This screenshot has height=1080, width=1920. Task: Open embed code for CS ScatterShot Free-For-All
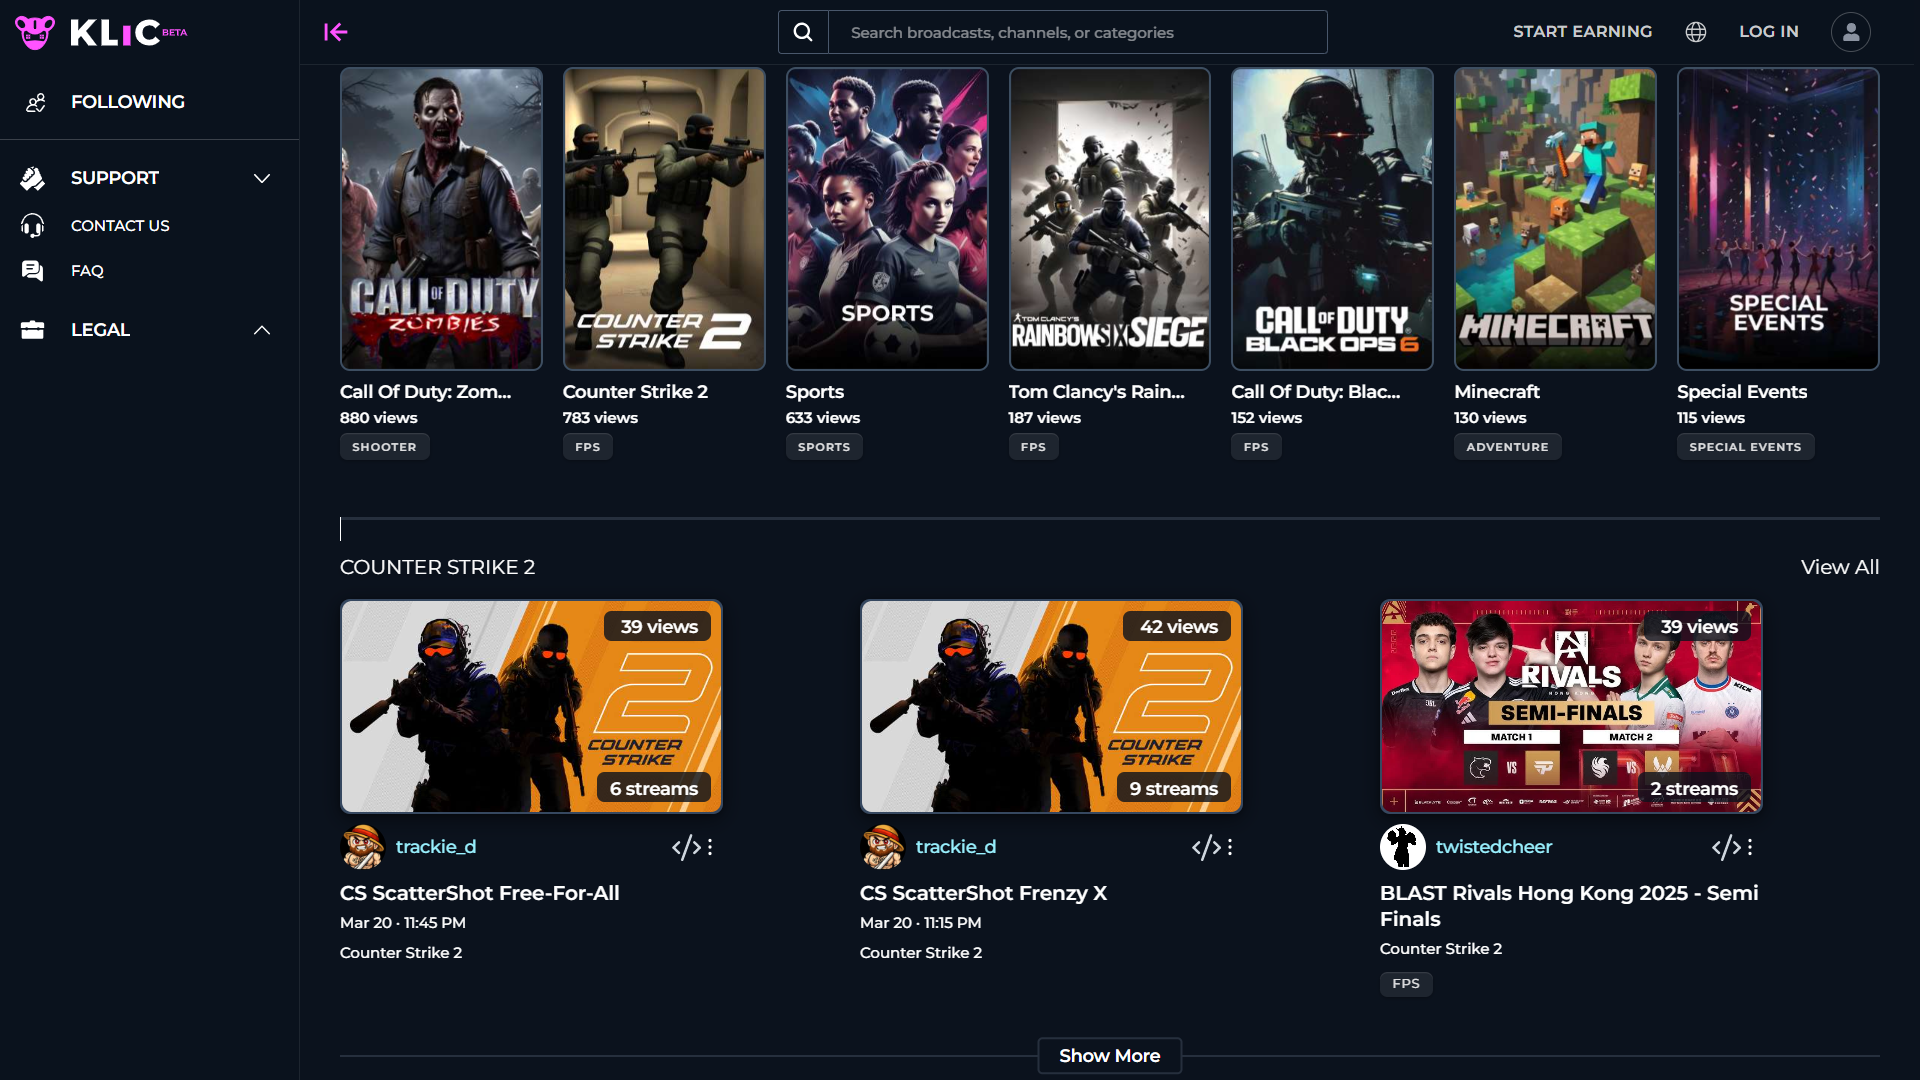686,848
